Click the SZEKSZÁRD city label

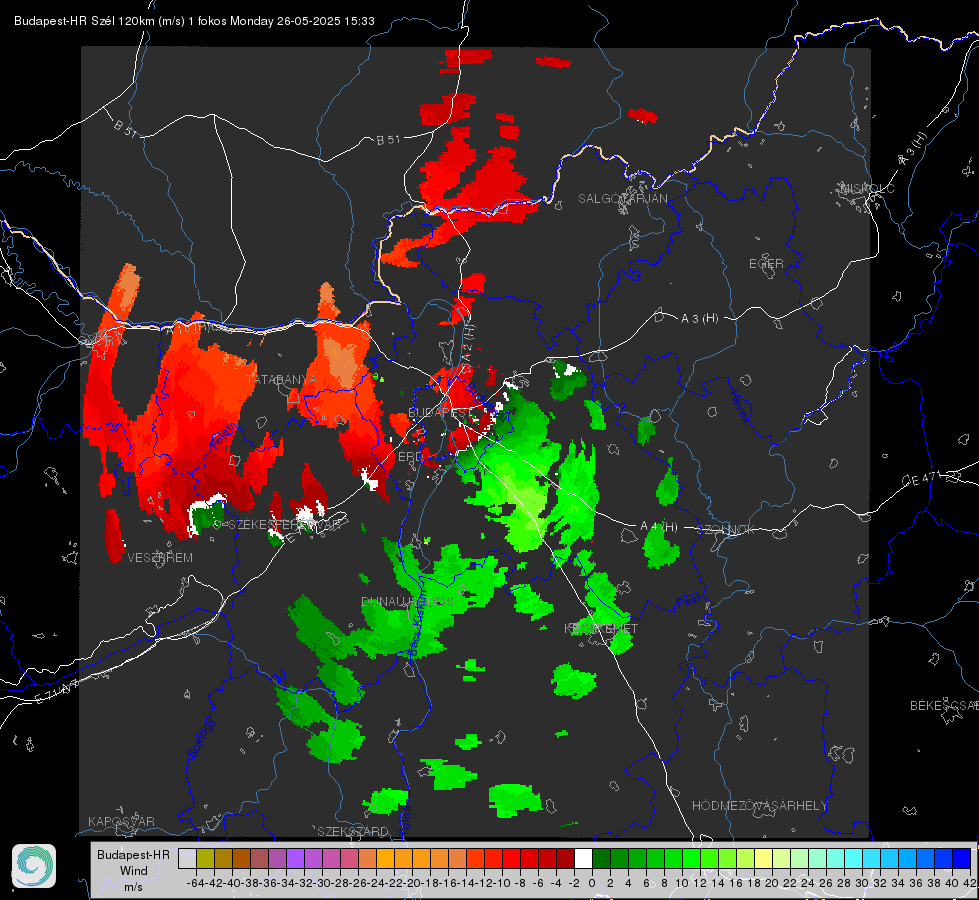tap(353, 831)
